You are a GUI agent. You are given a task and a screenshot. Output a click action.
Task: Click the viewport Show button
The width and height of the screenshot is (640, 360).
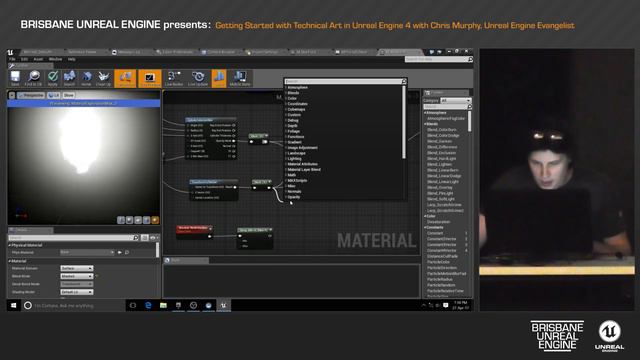click(69, 95)
